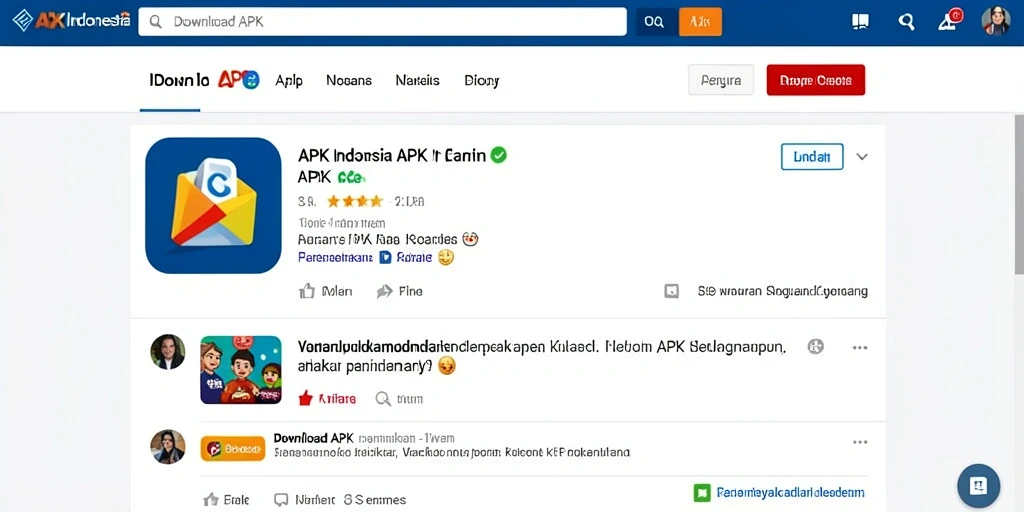Switch to the Nocans tab
1024x512 pixels.
coord(349,80)
